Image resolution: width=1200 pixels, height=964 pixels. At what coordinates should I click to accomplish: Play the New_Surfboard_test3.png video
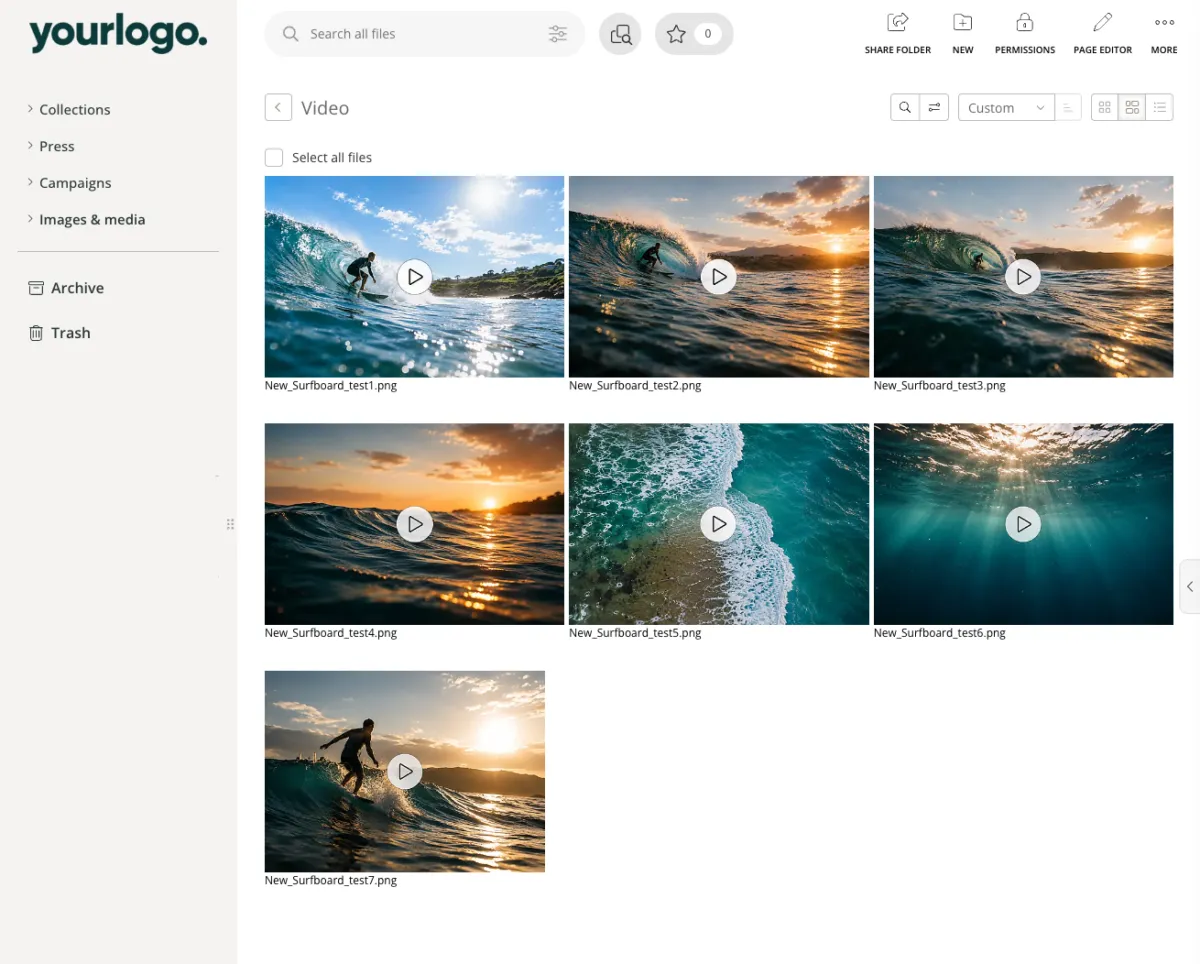coord(1023,277)
